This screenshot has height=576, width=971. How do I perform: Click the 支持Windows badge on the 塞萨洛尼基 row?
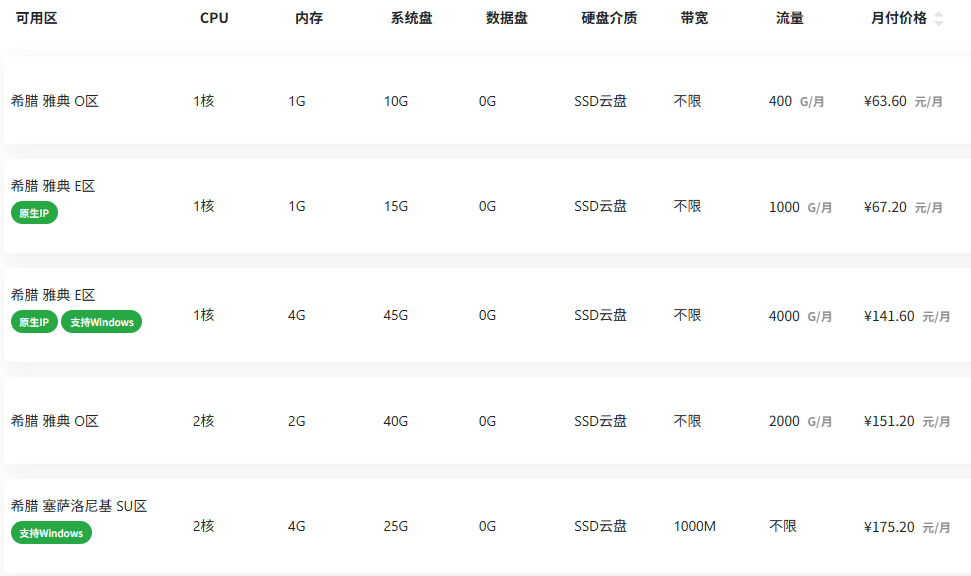(51, 533)
